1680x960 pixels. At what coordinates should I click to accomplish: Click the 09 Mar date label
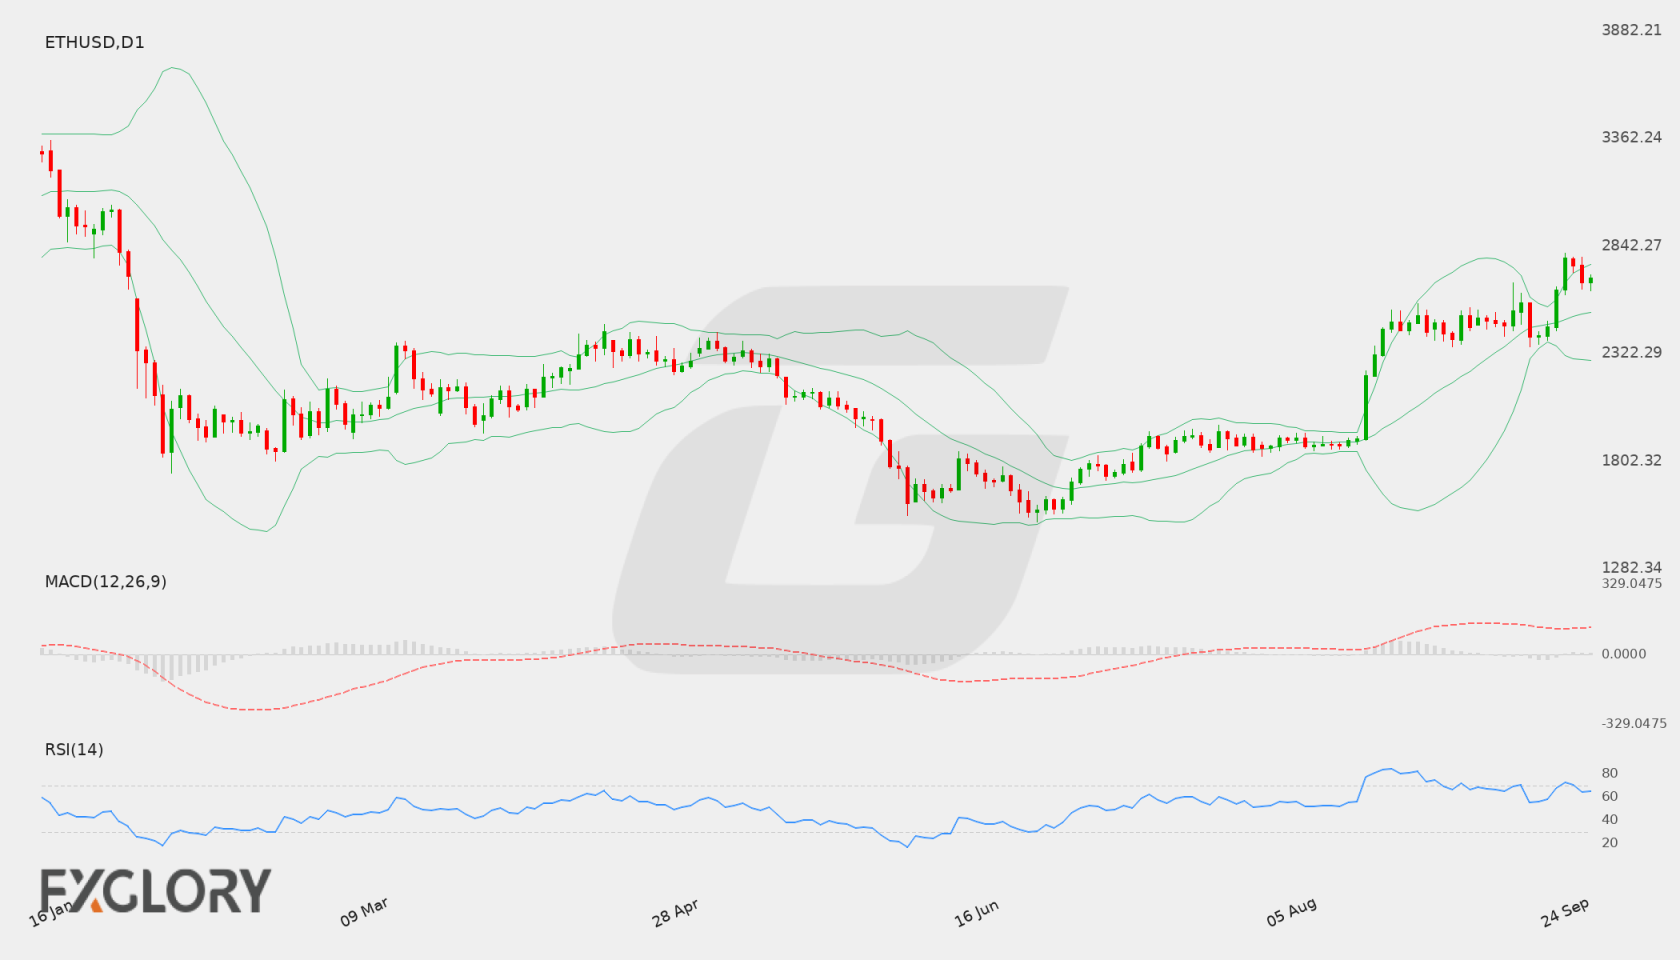coord(364,912)
